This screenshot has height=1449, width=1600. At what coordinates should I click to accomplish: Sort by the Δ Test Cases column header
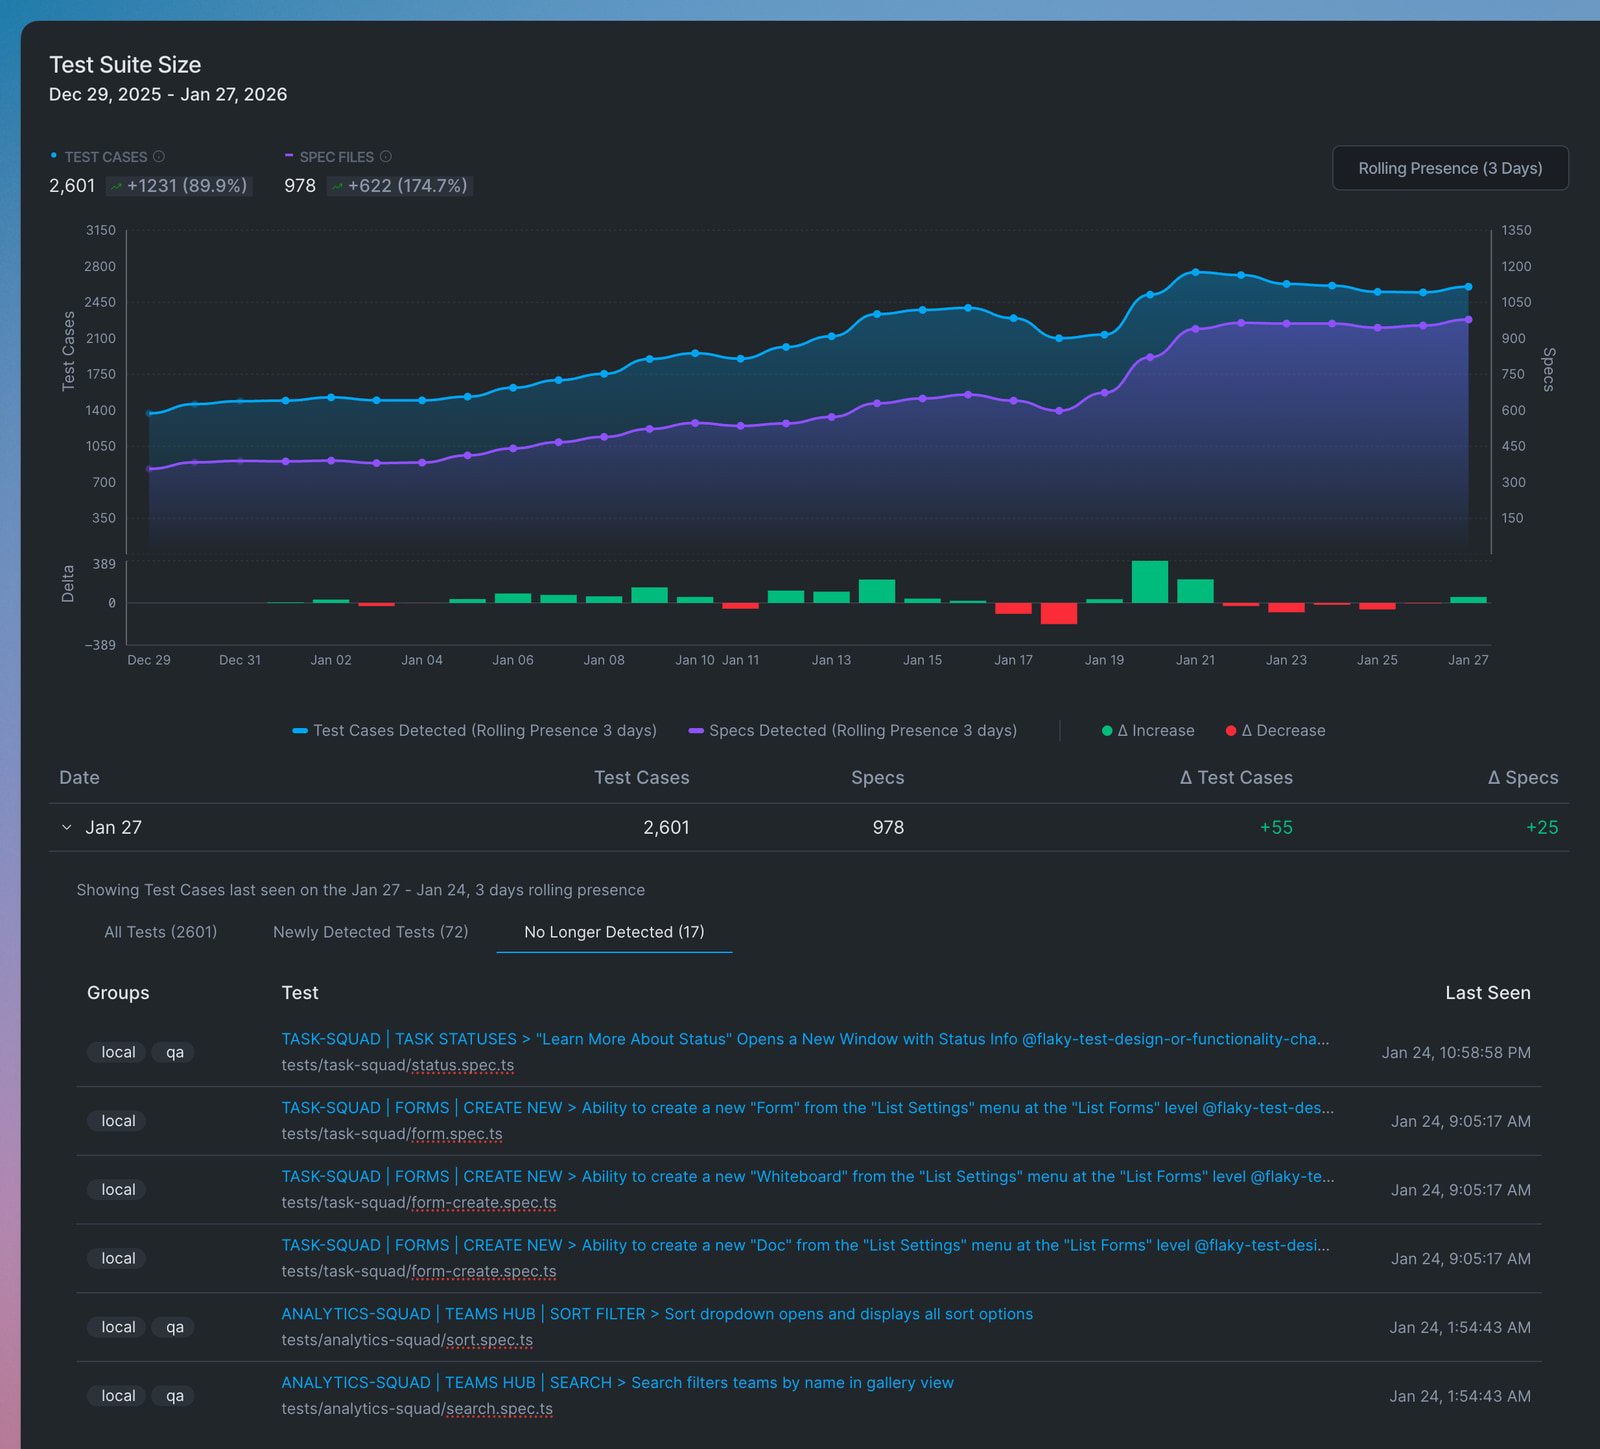1236,778
